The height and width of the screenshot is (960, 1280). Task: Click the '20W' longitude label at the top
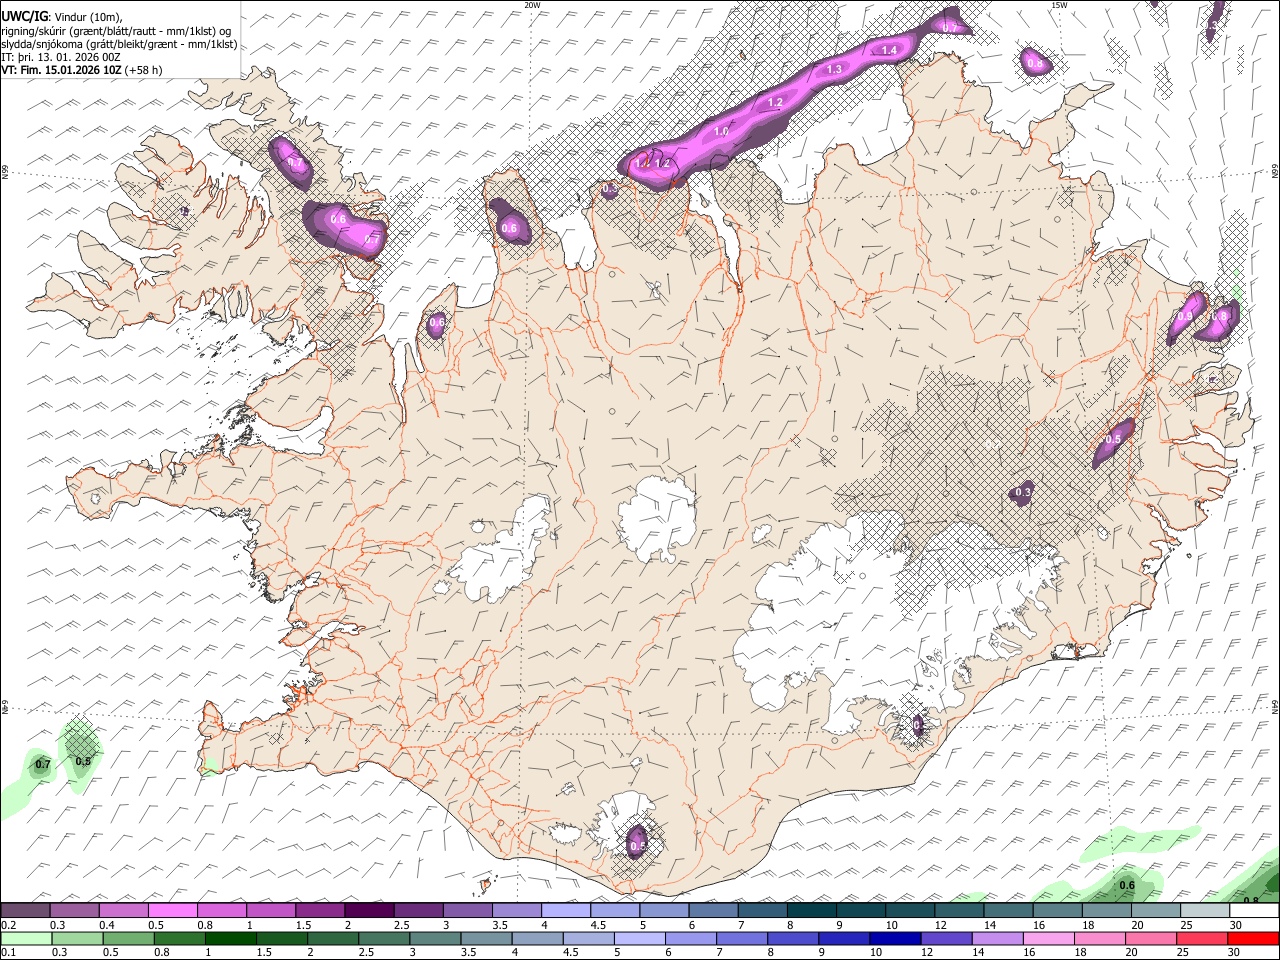click(x=532, y=5)
